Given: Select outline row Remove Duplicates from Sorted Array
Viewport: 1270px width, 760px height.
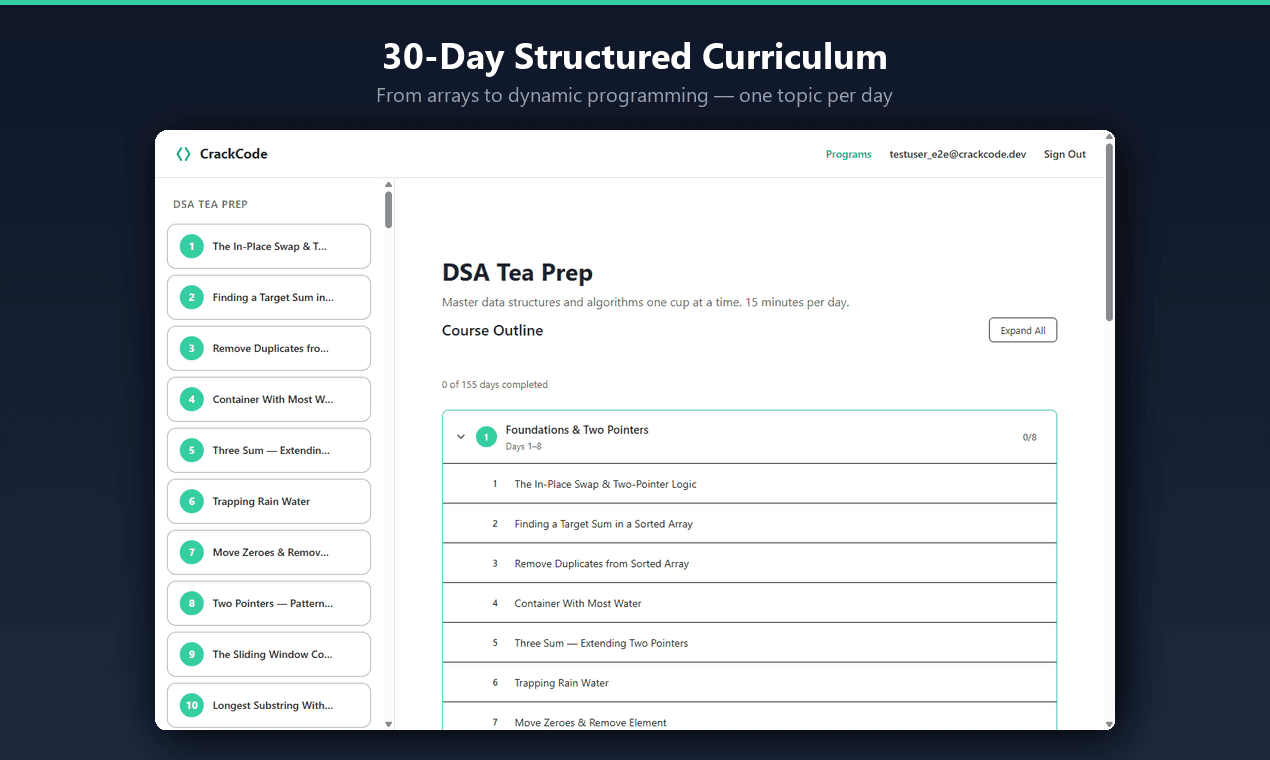Looking at the screenshot, I should tap(749, 564).
